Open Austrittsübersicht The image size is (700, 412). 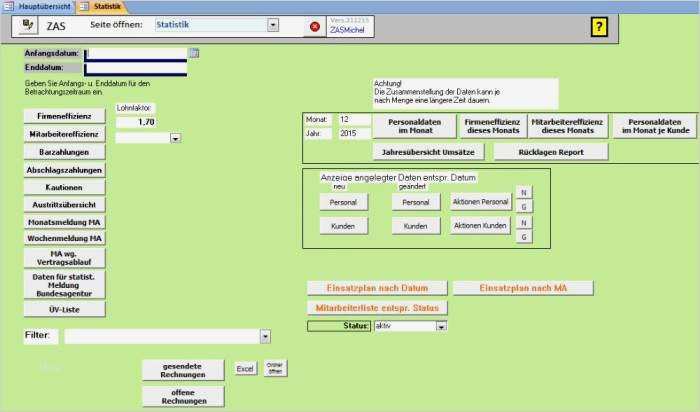pyautogui.click(x=65, y=205)
